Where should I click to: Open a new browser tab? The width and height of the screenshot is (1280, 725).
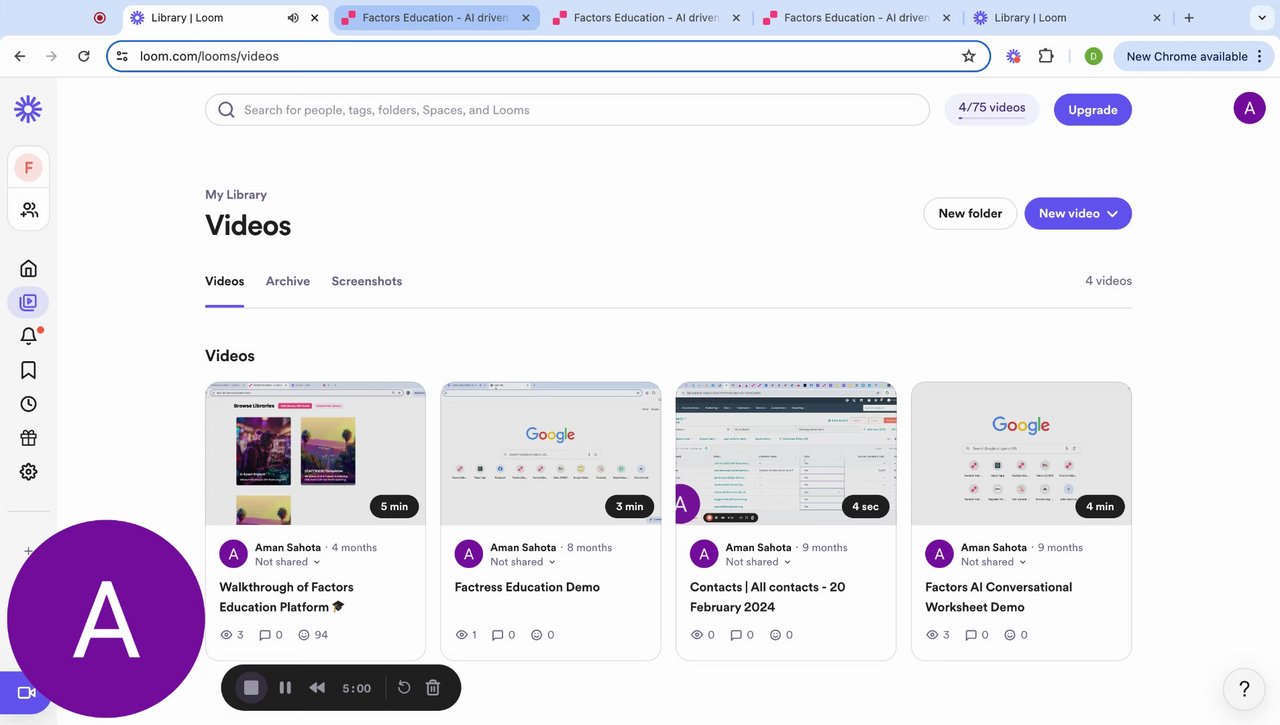click(1189, 17)
